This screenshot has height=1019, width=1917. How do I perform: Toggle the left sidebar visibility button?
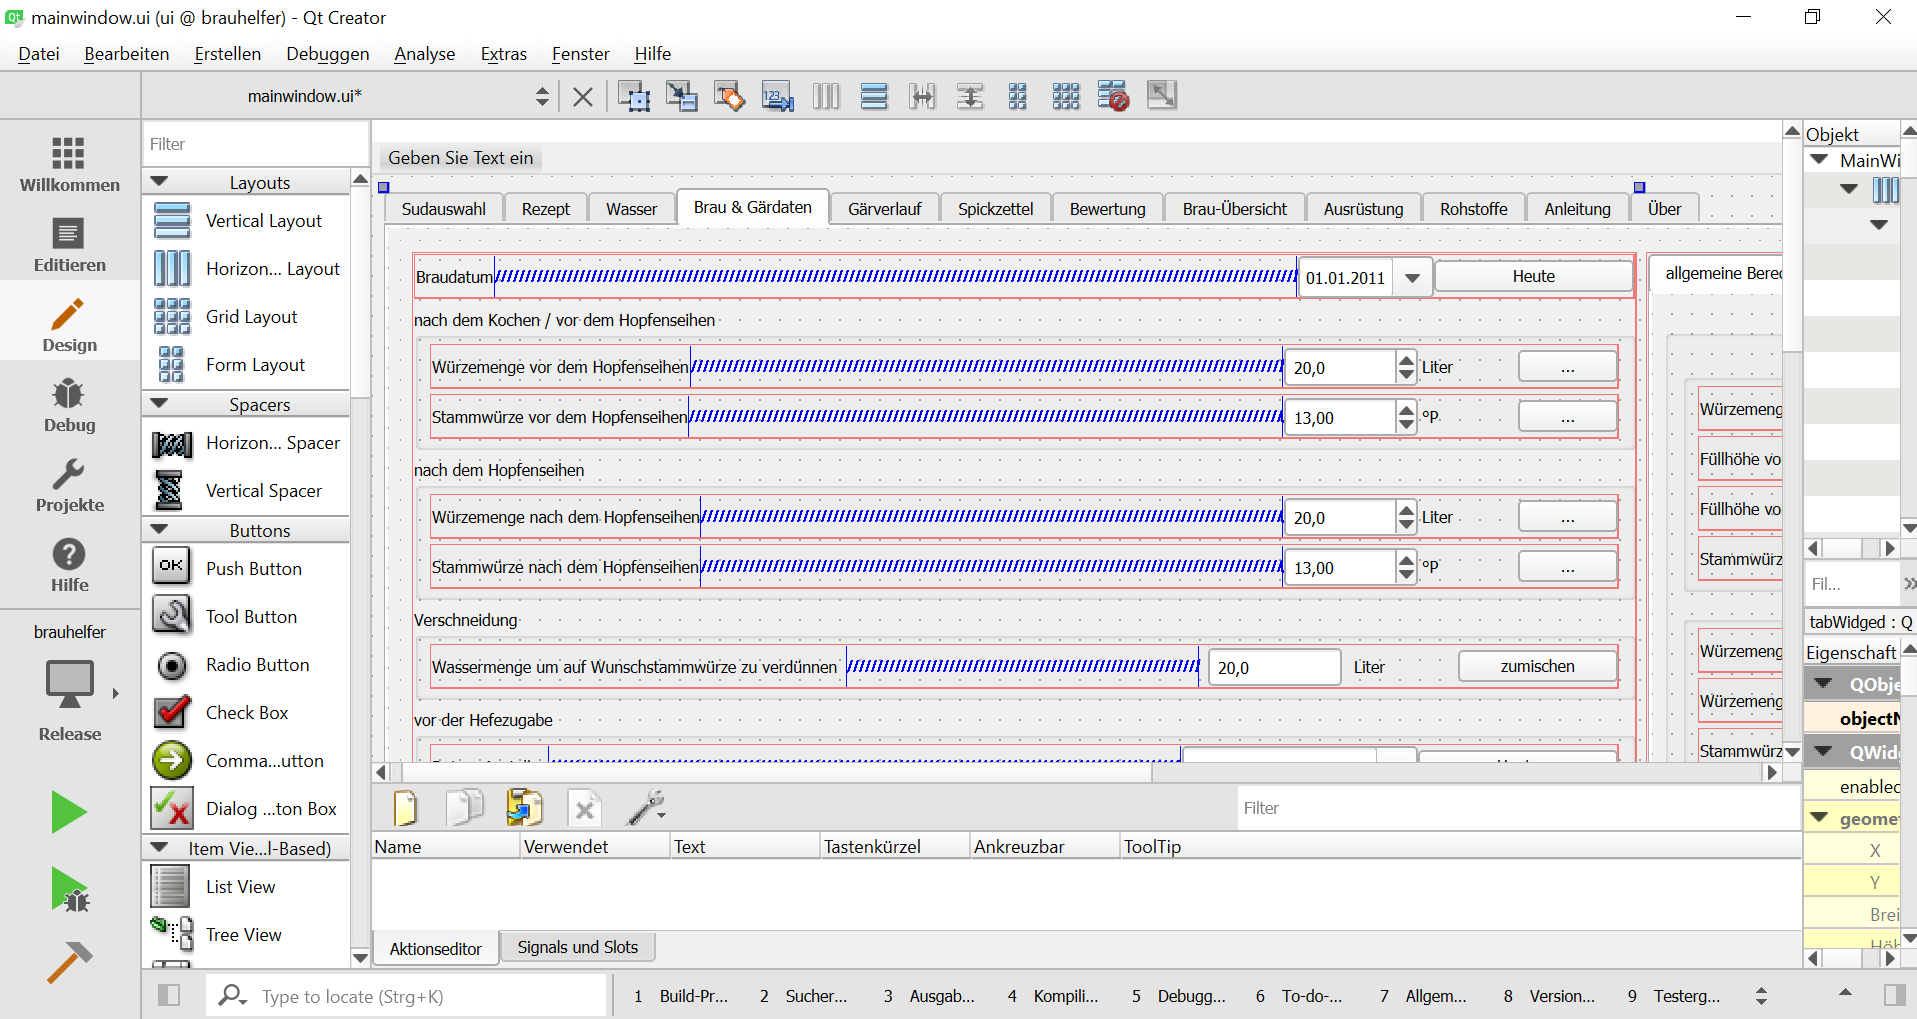(169, 995)
